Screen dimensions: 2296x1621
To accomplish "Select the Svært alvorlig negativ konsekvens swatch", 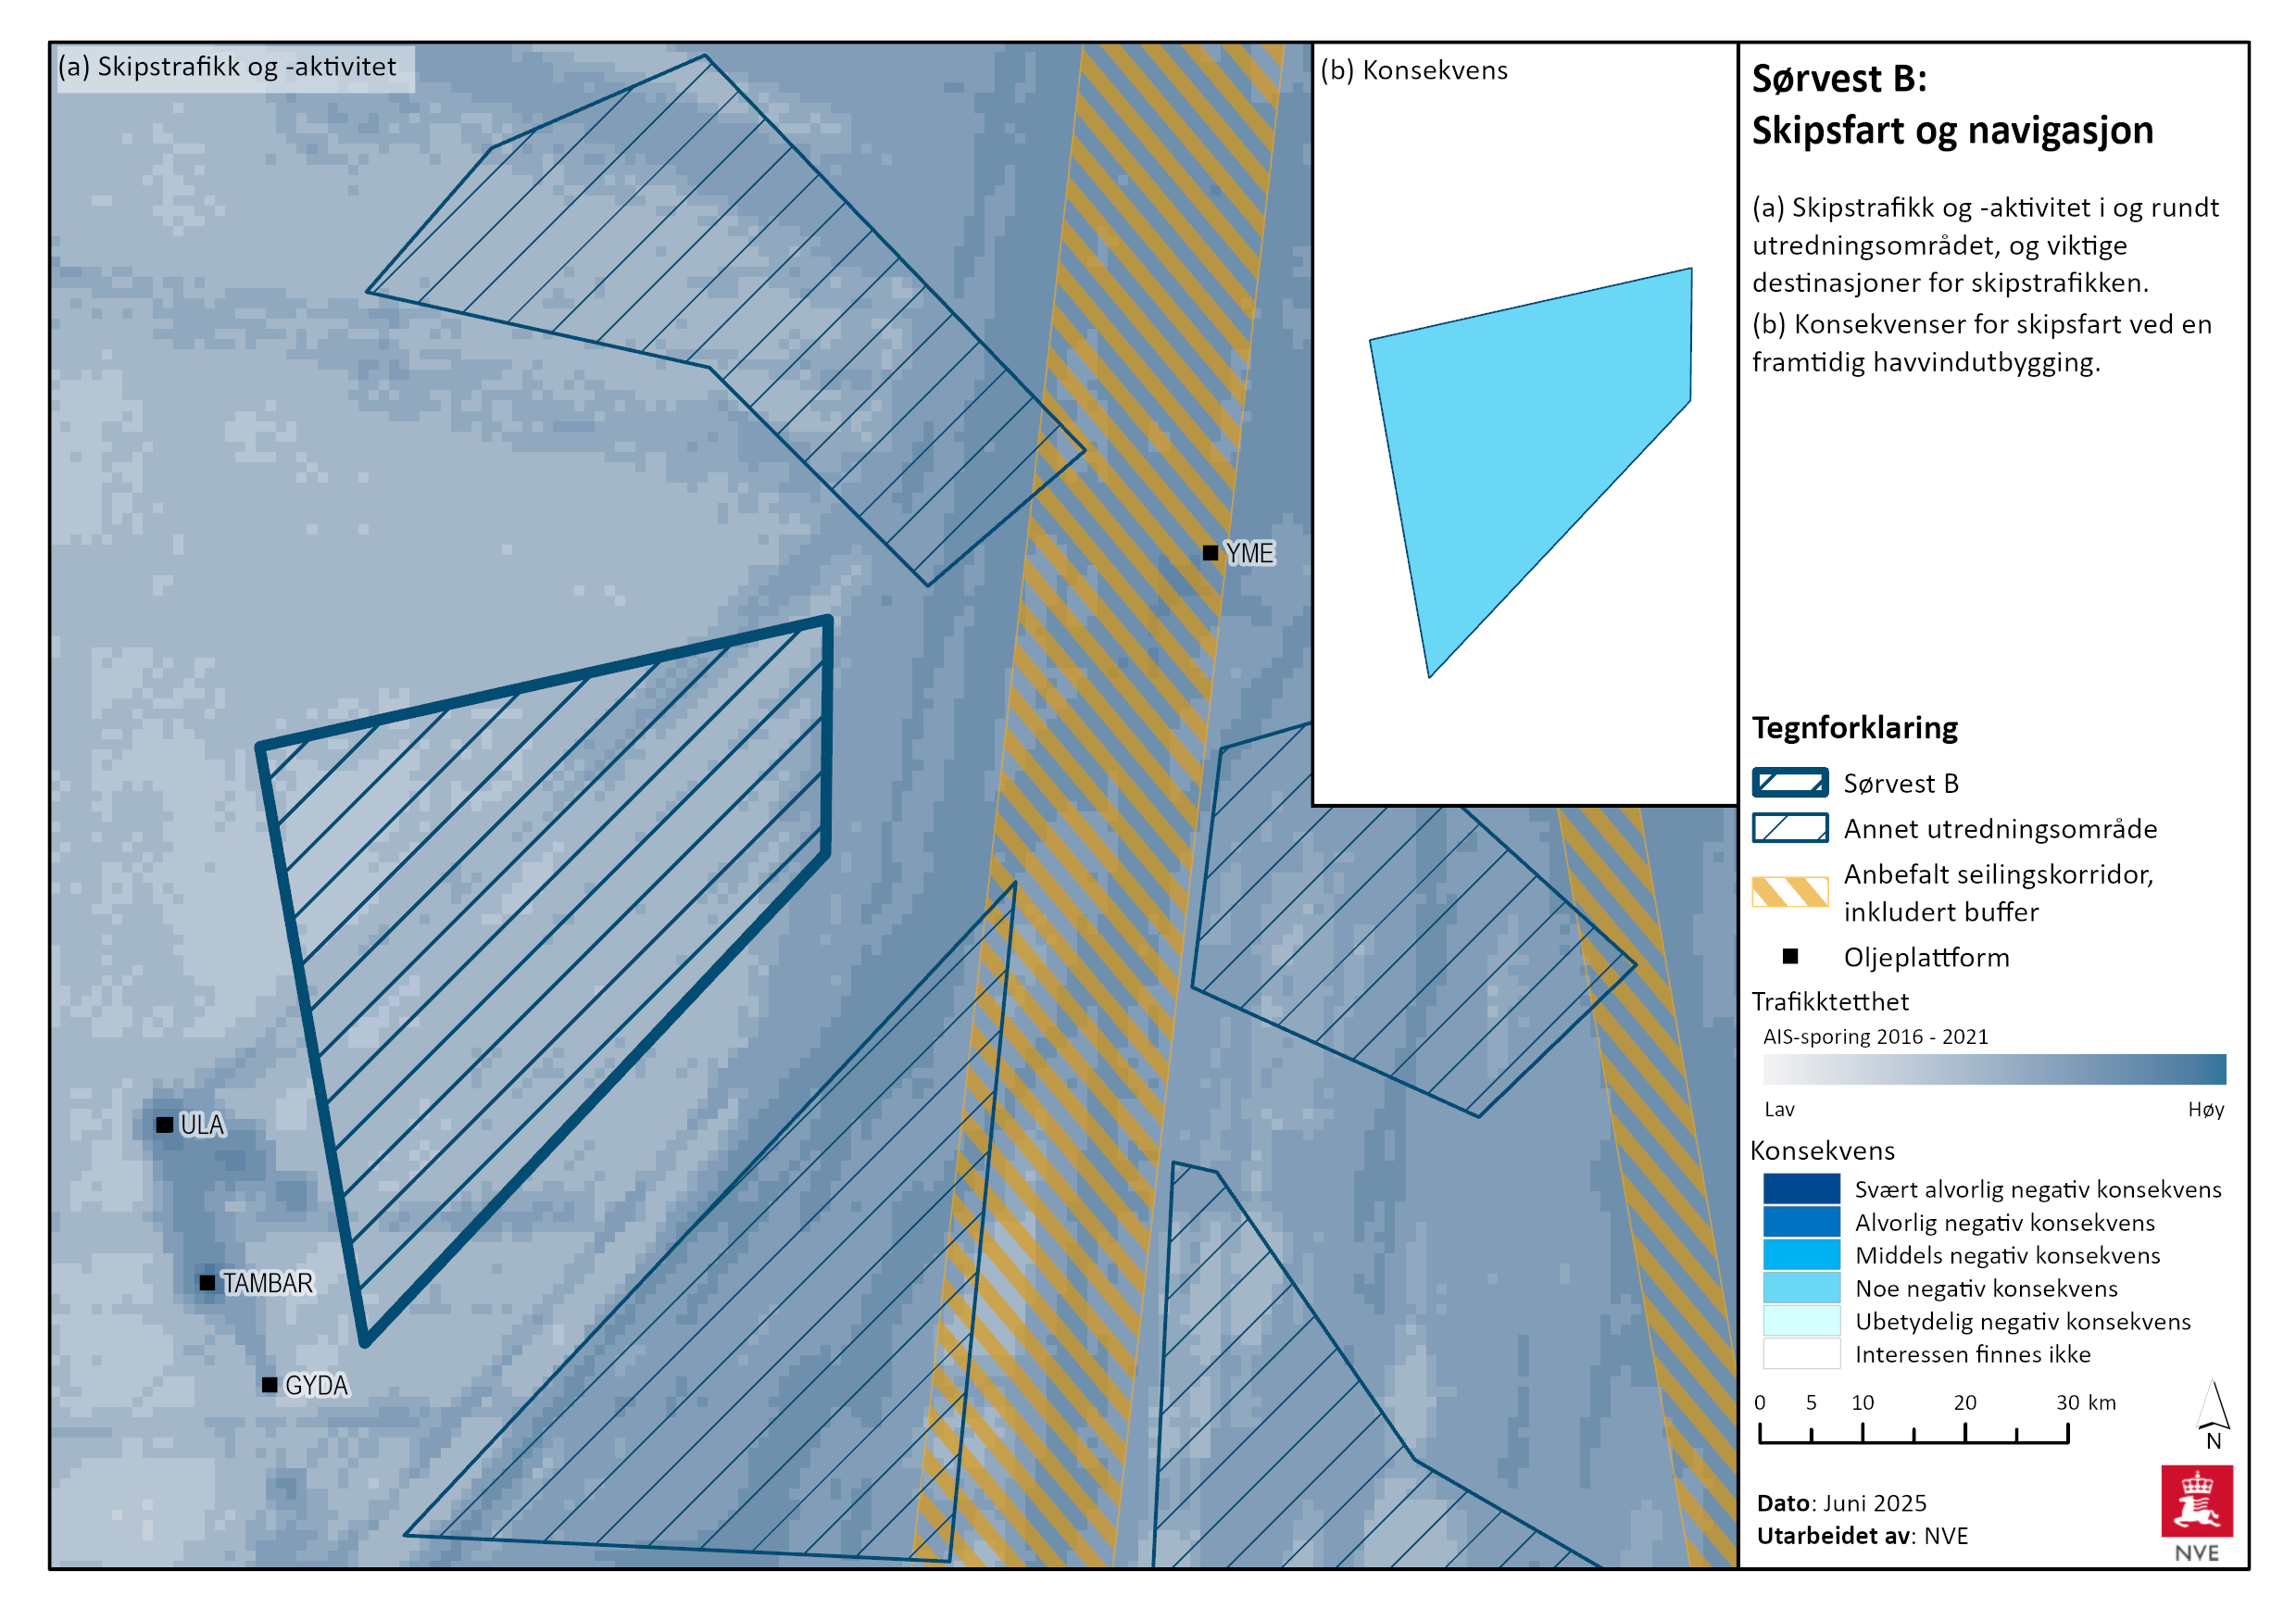I will tap(1802, 1189).
